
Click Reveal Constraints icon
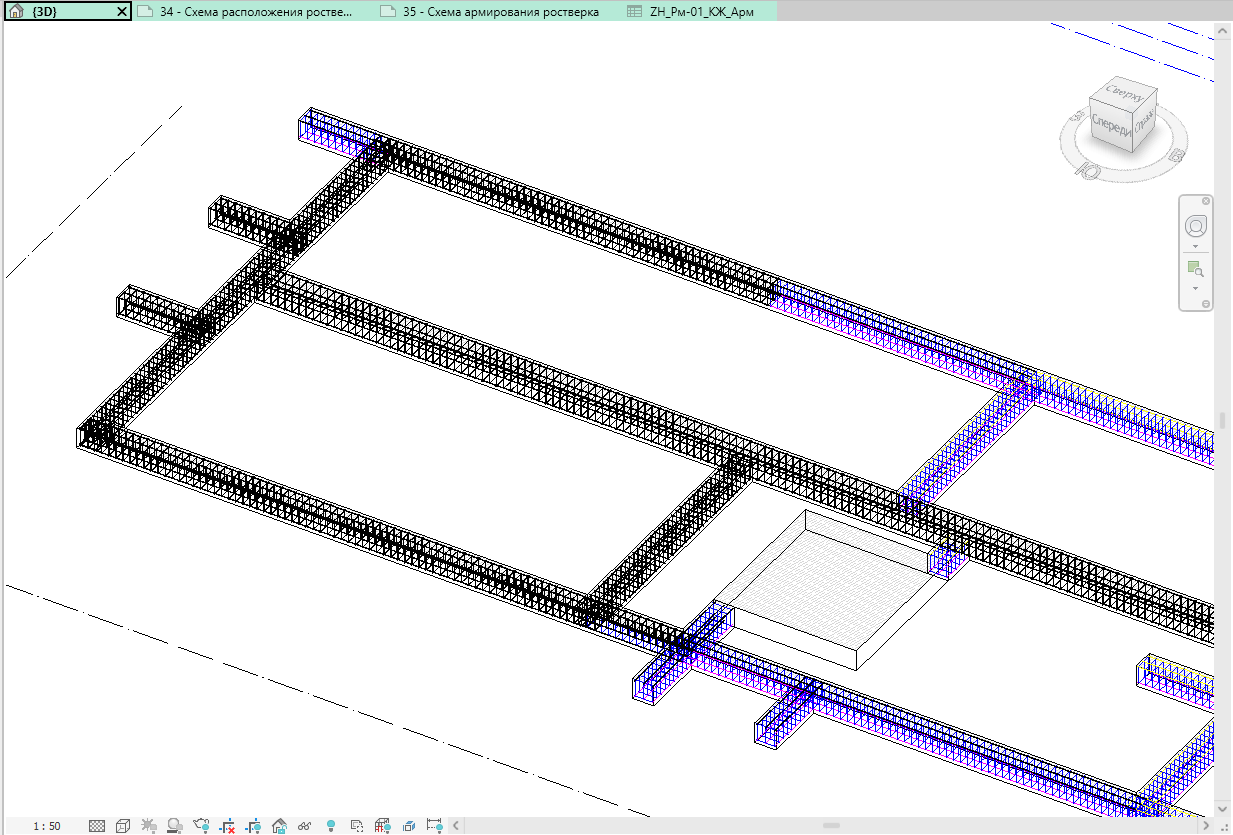click(x=435, y=826)
